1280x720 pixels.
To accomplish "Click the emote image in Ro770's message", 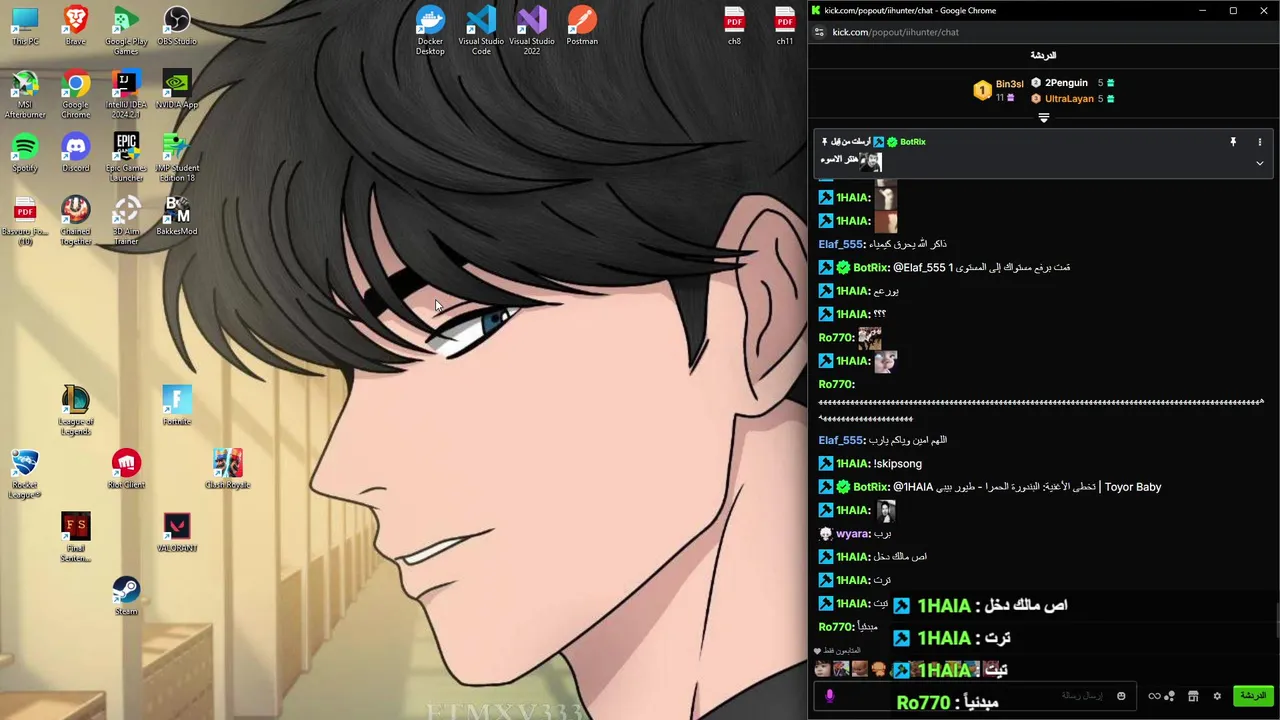I will pyautogui.click(x=869, y=338).
